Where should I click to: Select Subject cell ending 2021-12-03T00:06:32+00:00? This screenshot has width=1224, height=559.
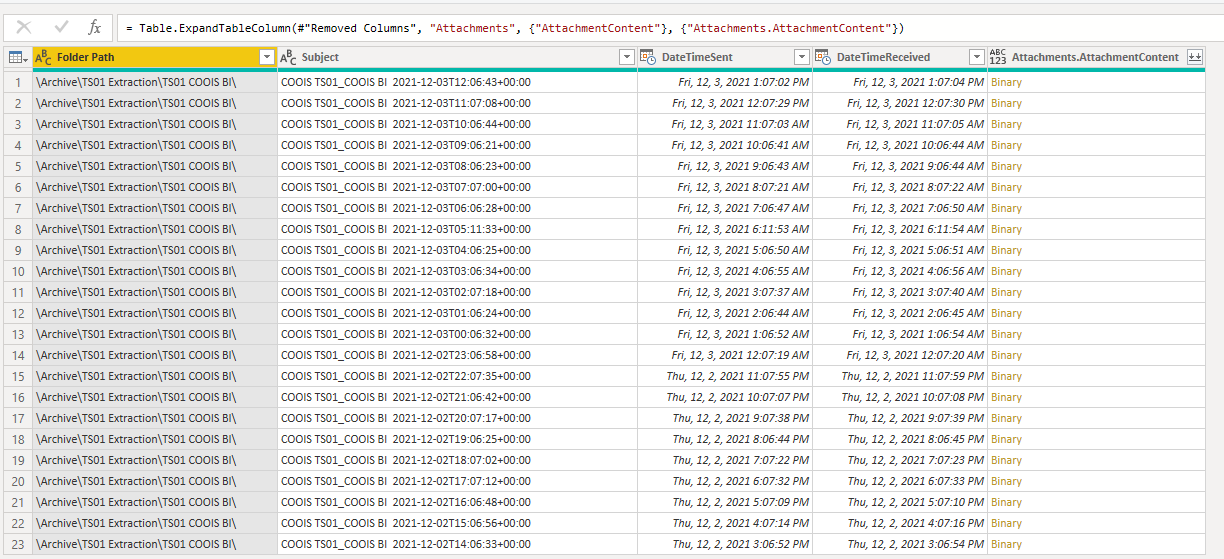click(458, 335)
